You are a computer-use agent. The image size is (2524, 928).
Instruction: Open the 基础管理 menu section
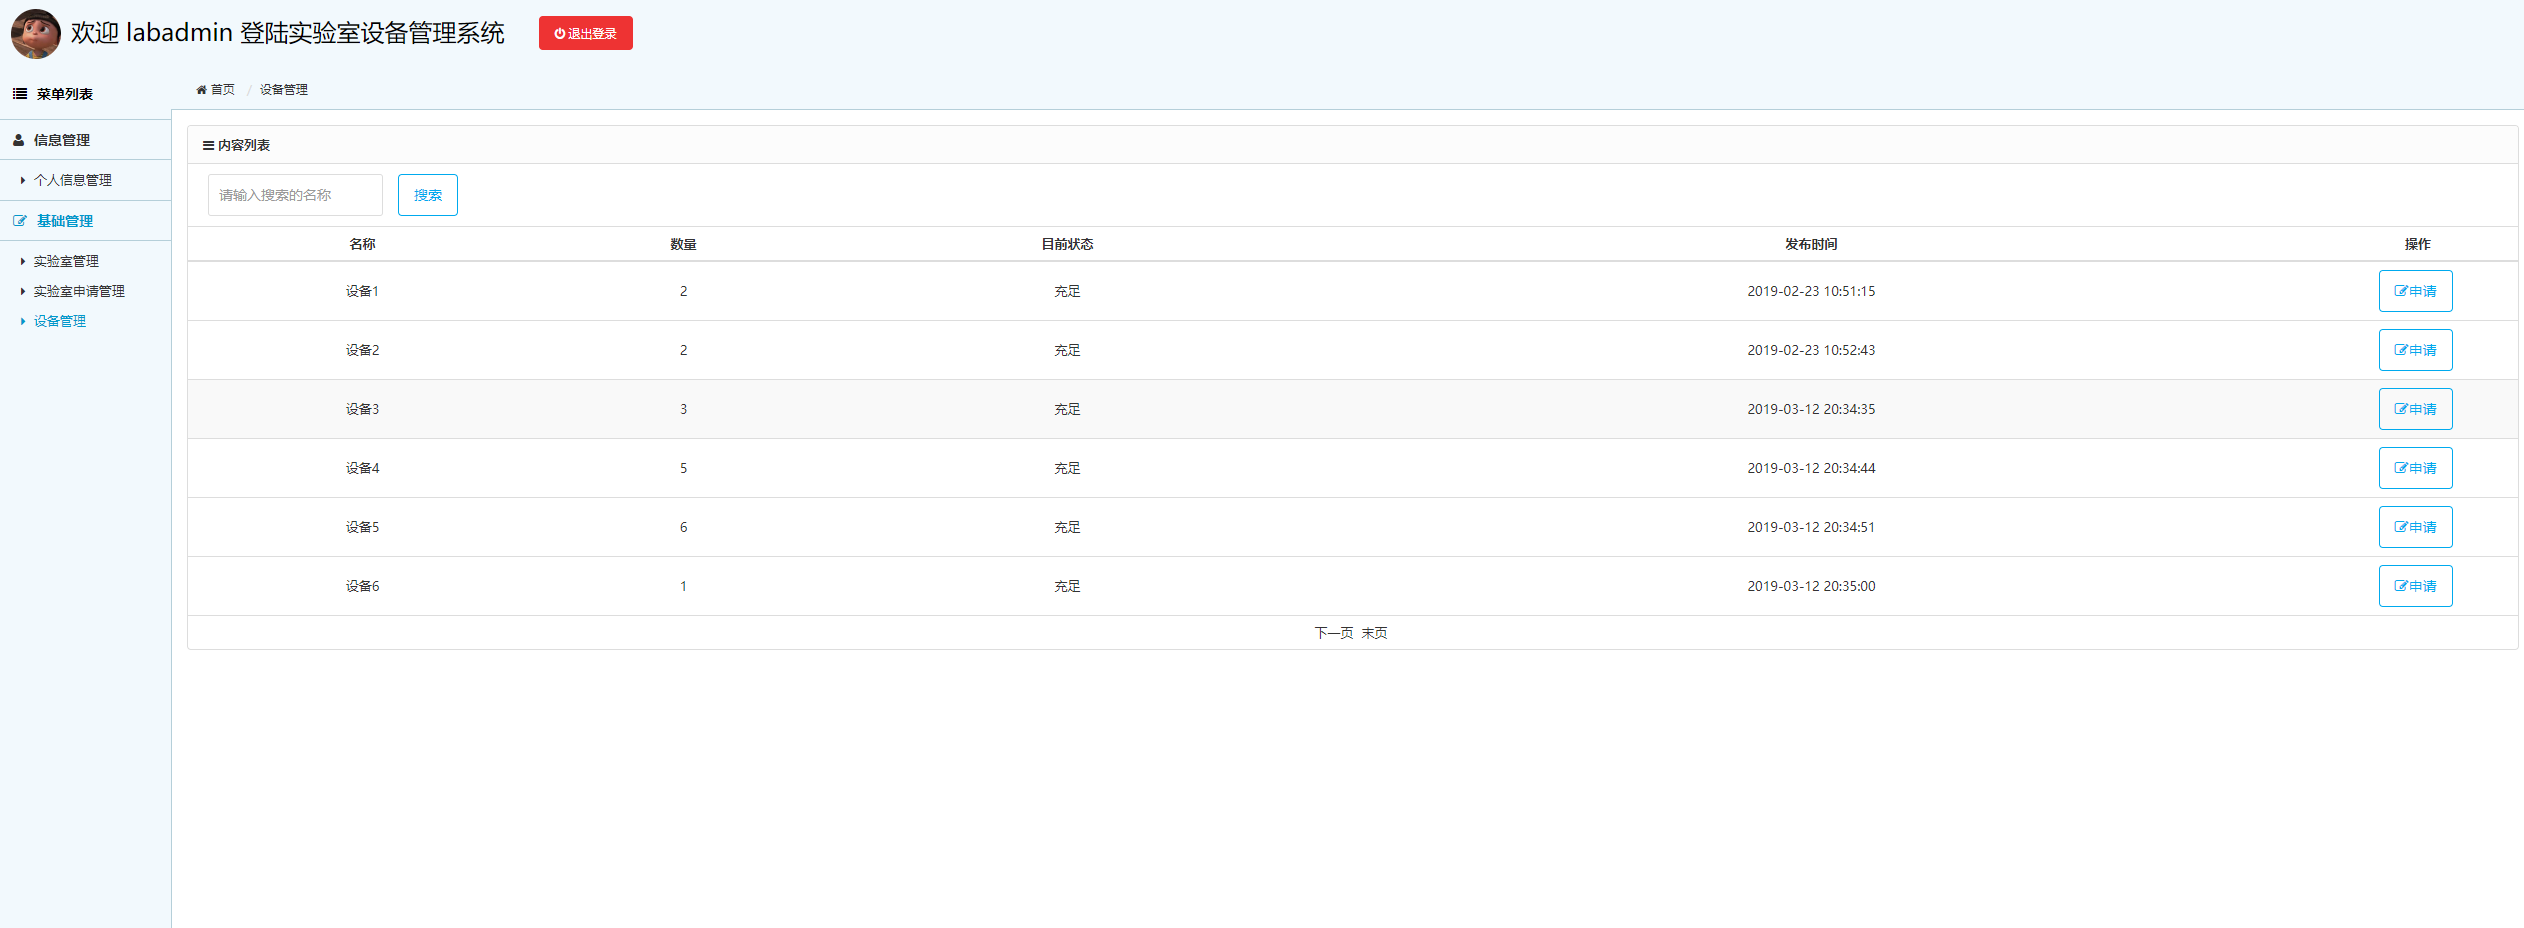click(x=65, y=221)
